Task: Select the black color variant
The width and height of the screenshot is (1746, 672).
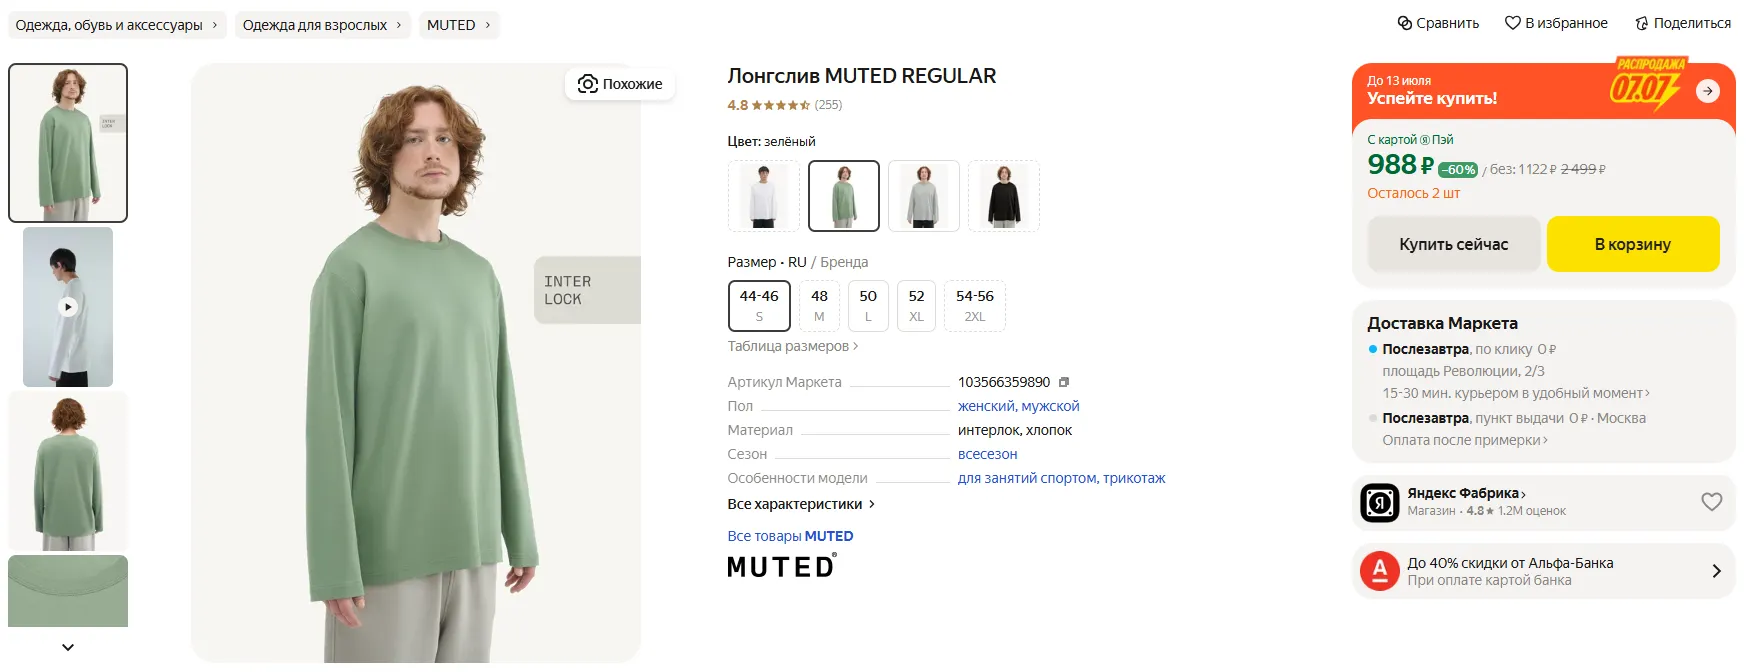Action: click(x=1004, y=196)
